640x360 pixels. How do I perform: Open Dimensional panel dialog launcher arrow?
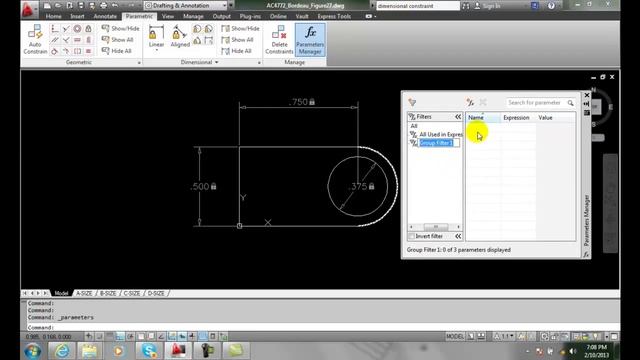pyautogui.click(x=259, y=63)
